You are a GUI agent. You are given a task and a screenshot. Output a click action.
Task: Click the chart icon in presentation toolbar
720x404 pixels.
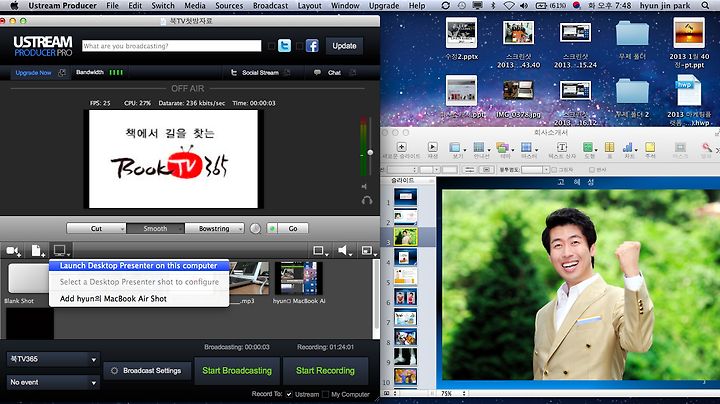[628, 147]
